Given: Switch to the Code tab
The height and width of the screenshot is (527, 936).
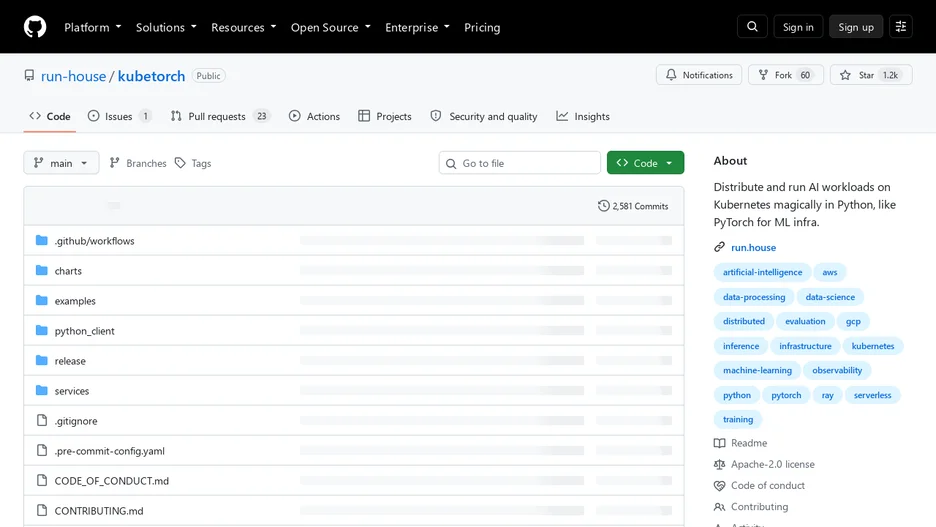Looking at the screenshot, I should [x=50, y=116].
